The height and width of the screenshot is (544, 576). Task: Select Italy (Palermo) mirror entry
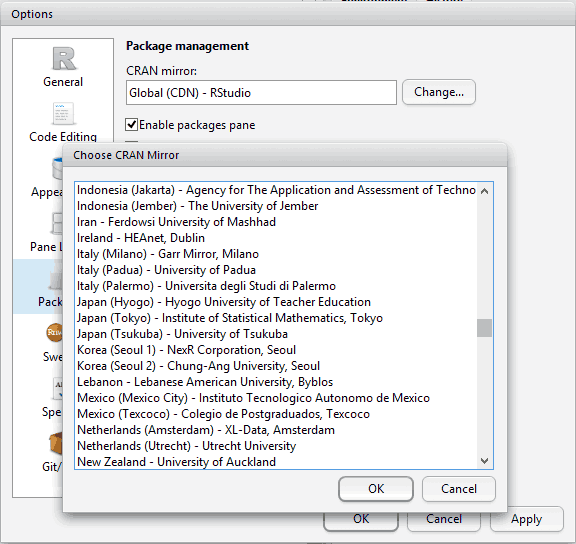point(276,286)
